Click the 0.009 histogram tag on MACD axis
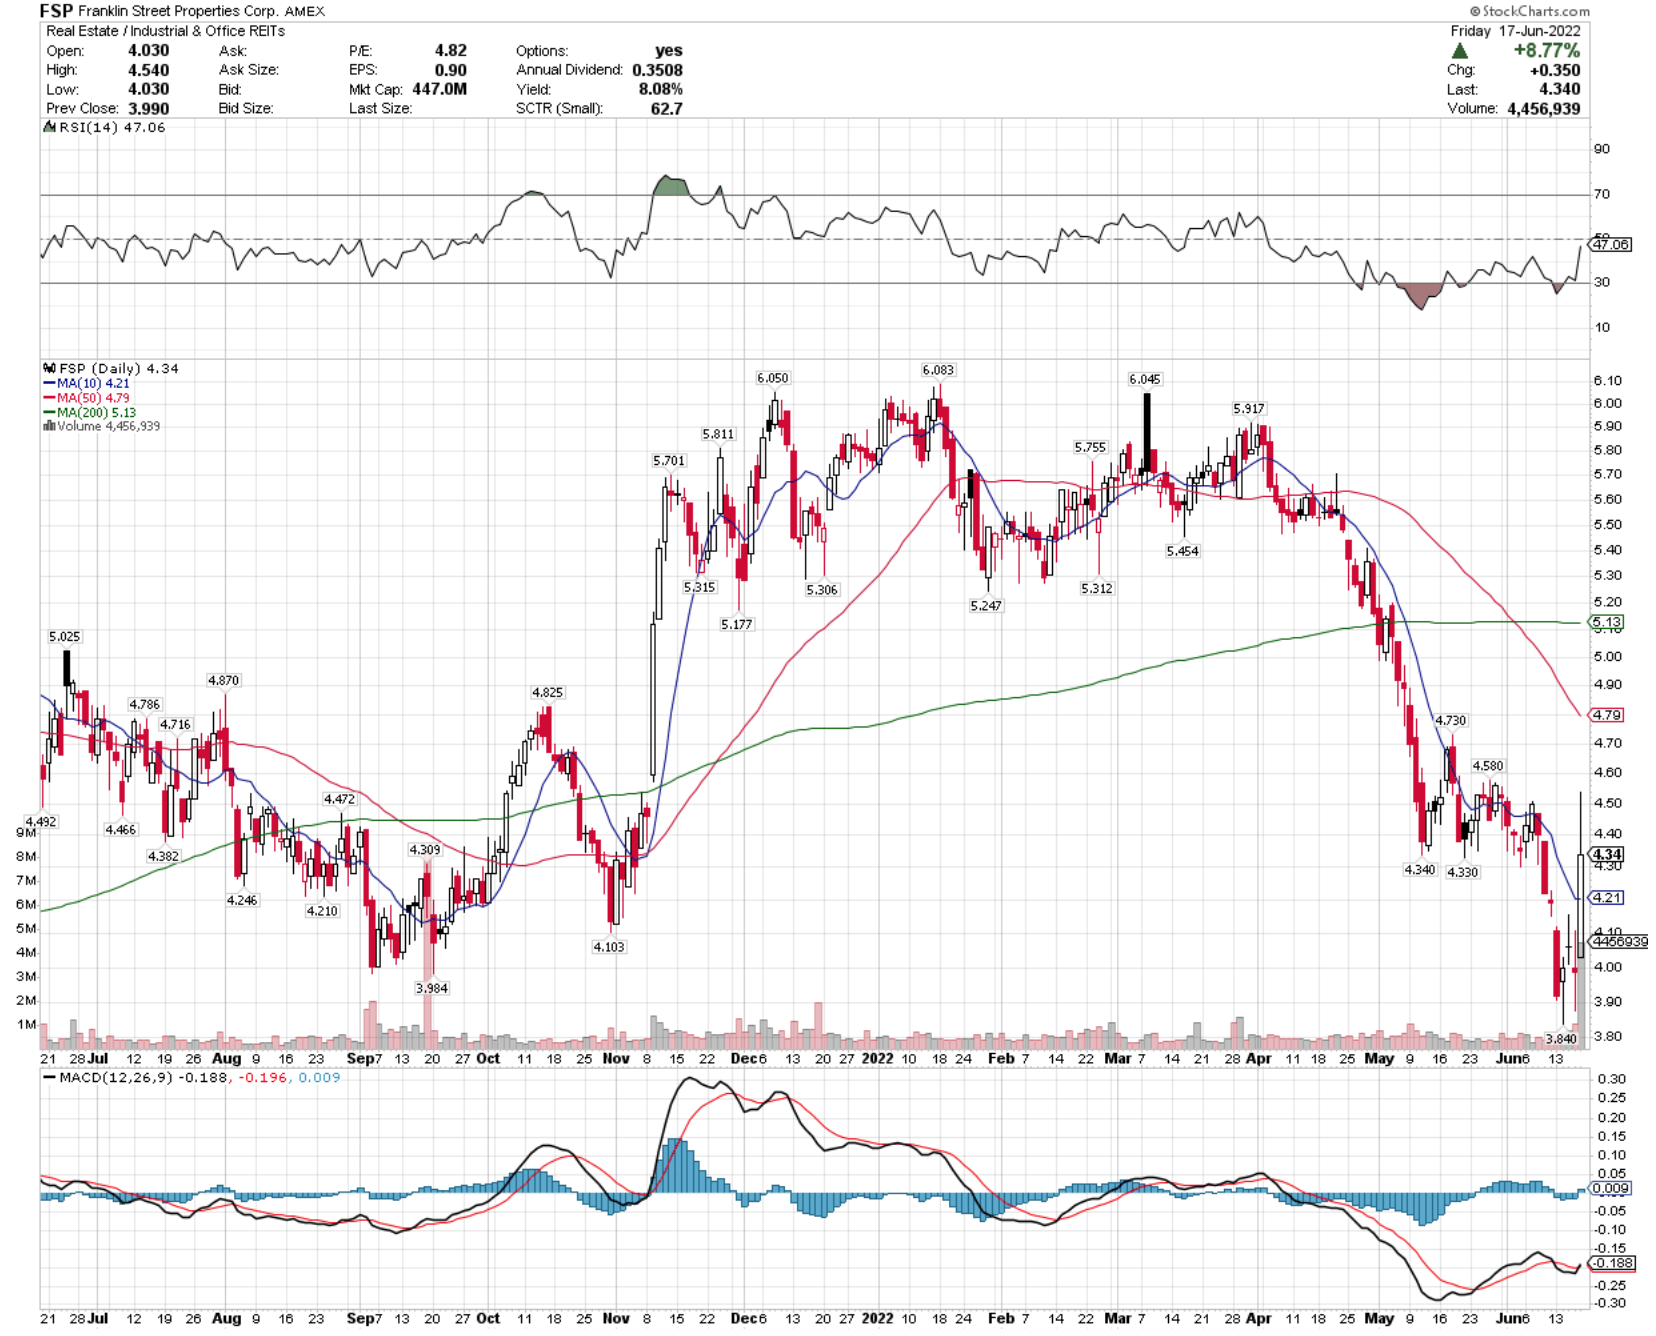 1610,1188
